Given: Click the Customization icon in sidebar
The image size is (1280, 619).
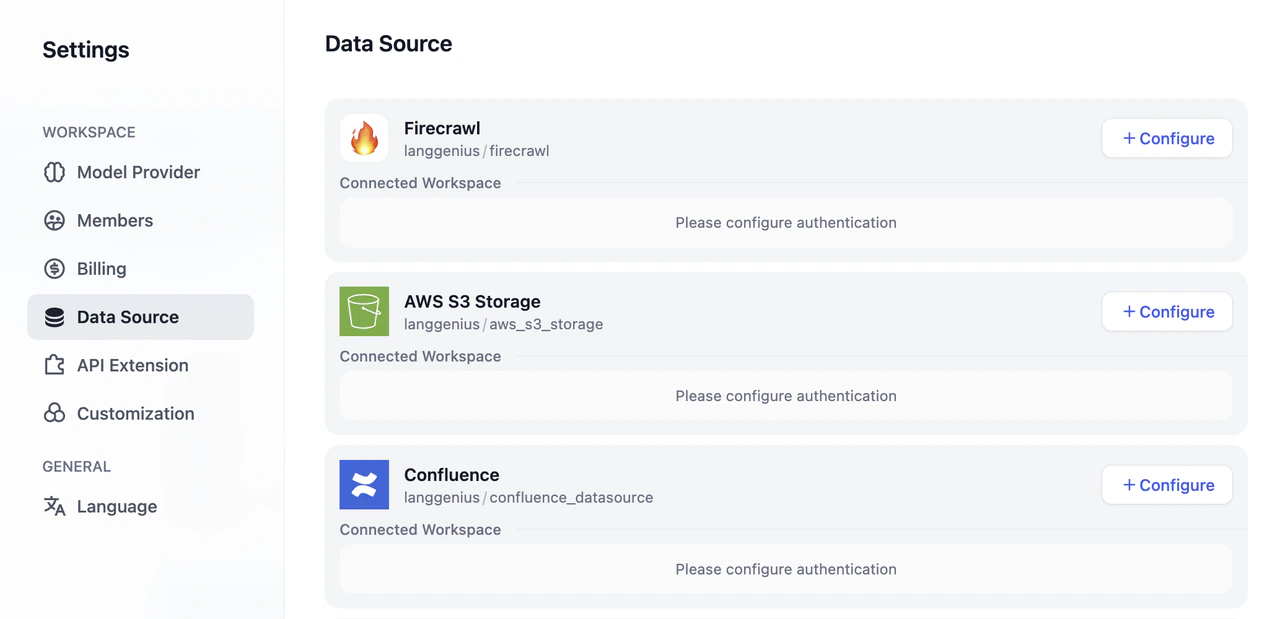Looking at the screenshot, I should pyautogui.click(x=56, y=413).
